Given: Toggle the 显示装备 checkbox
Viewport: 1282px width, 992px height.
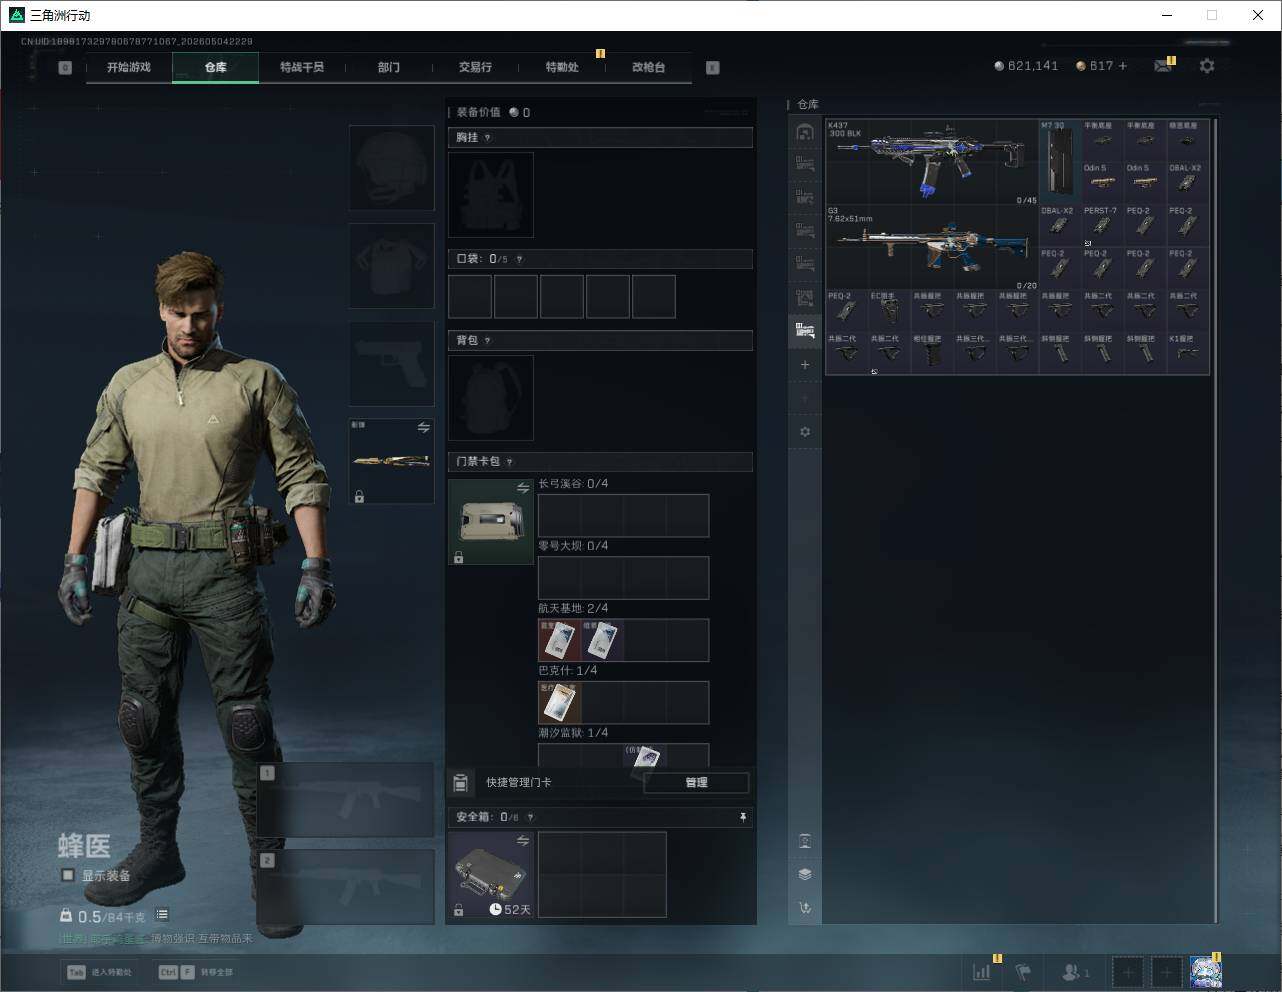Looking at the screenshot, I should [68, 875].
